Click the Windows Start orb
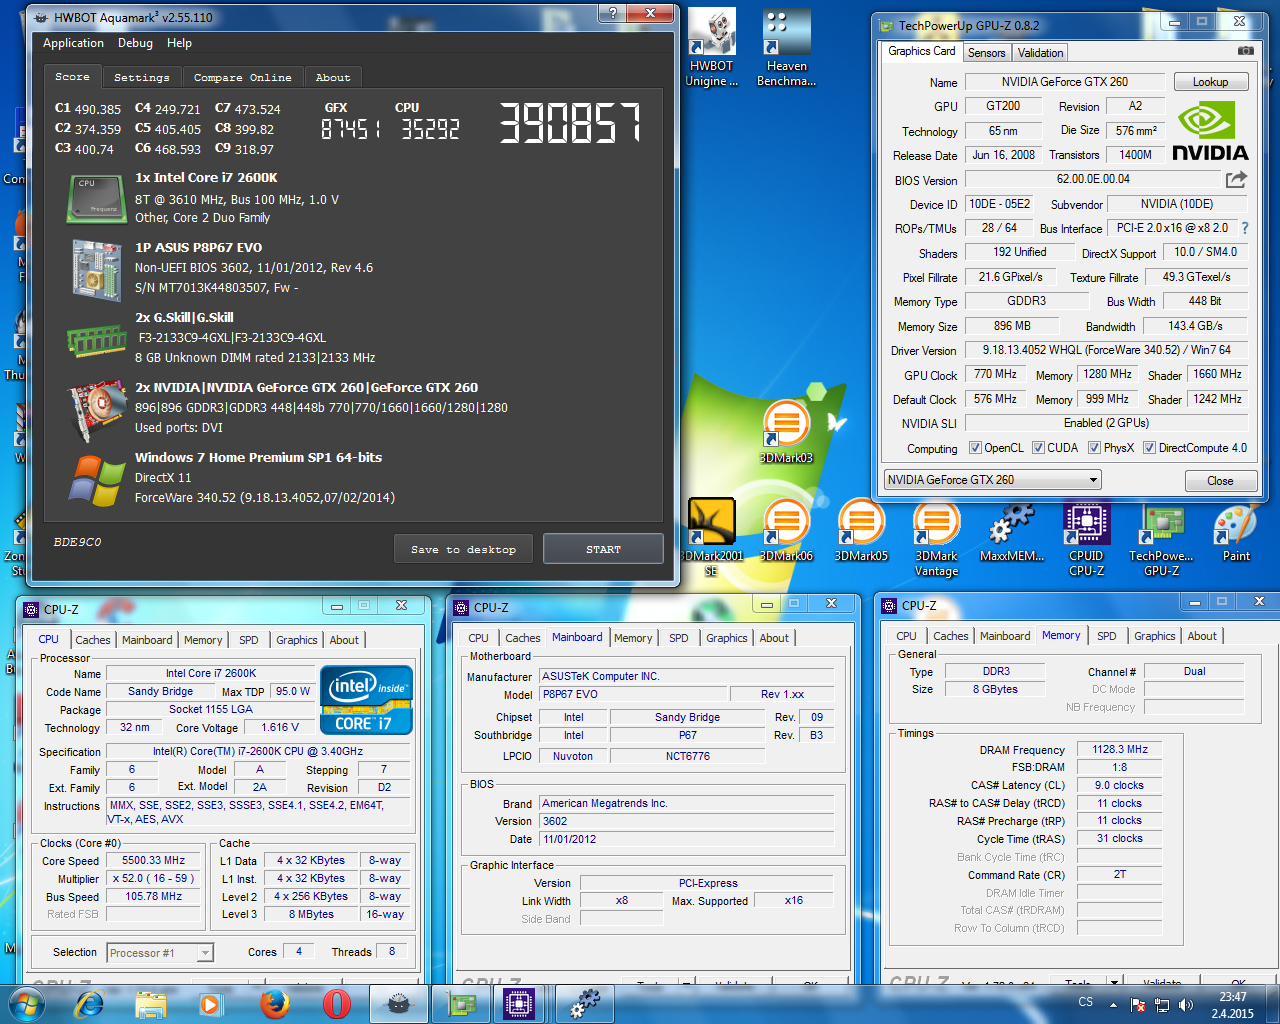Viewport: 1280px width, 1024px height. 27,1003
